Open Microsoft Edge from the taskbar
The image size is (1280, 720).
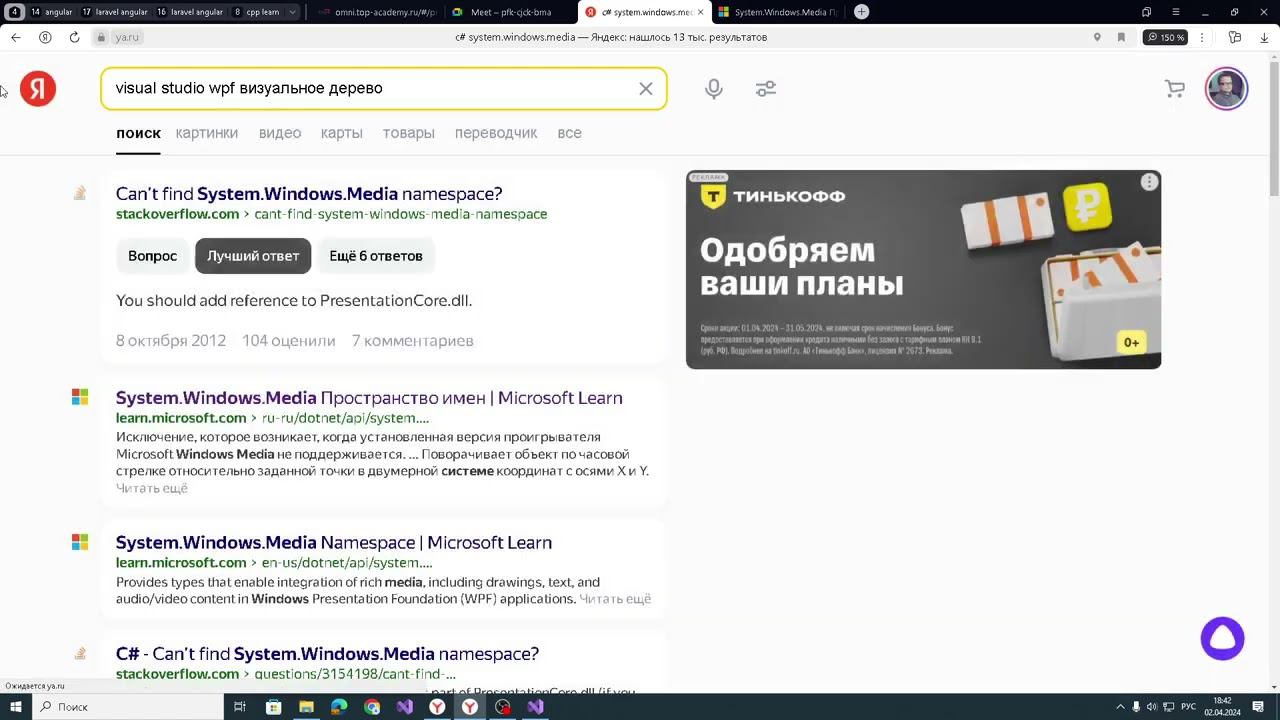point(339,707)
